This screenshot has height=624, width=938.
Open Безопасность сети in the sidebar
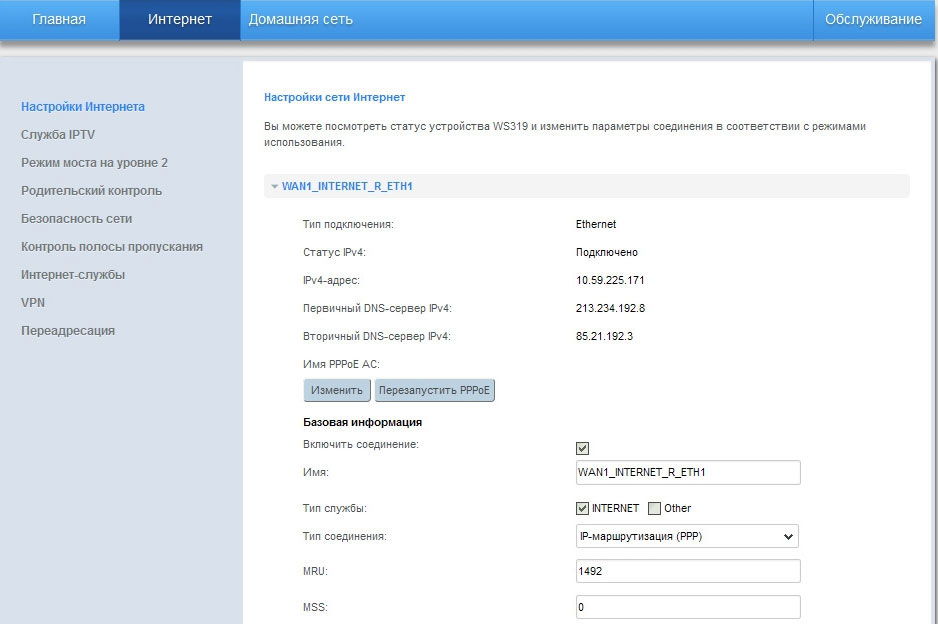point(76,219)
